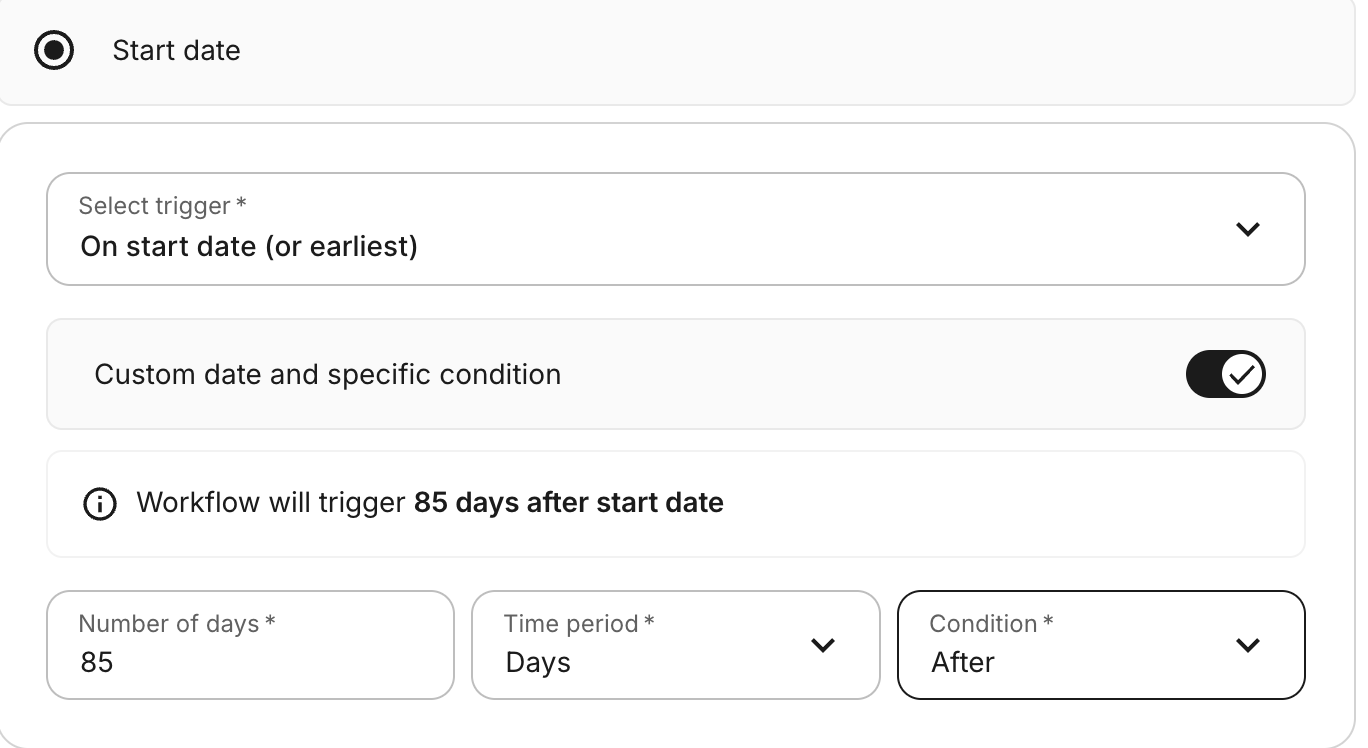Select the Start date row header
Viewport: 1368px width, 748px height.
tap(176, 50)
